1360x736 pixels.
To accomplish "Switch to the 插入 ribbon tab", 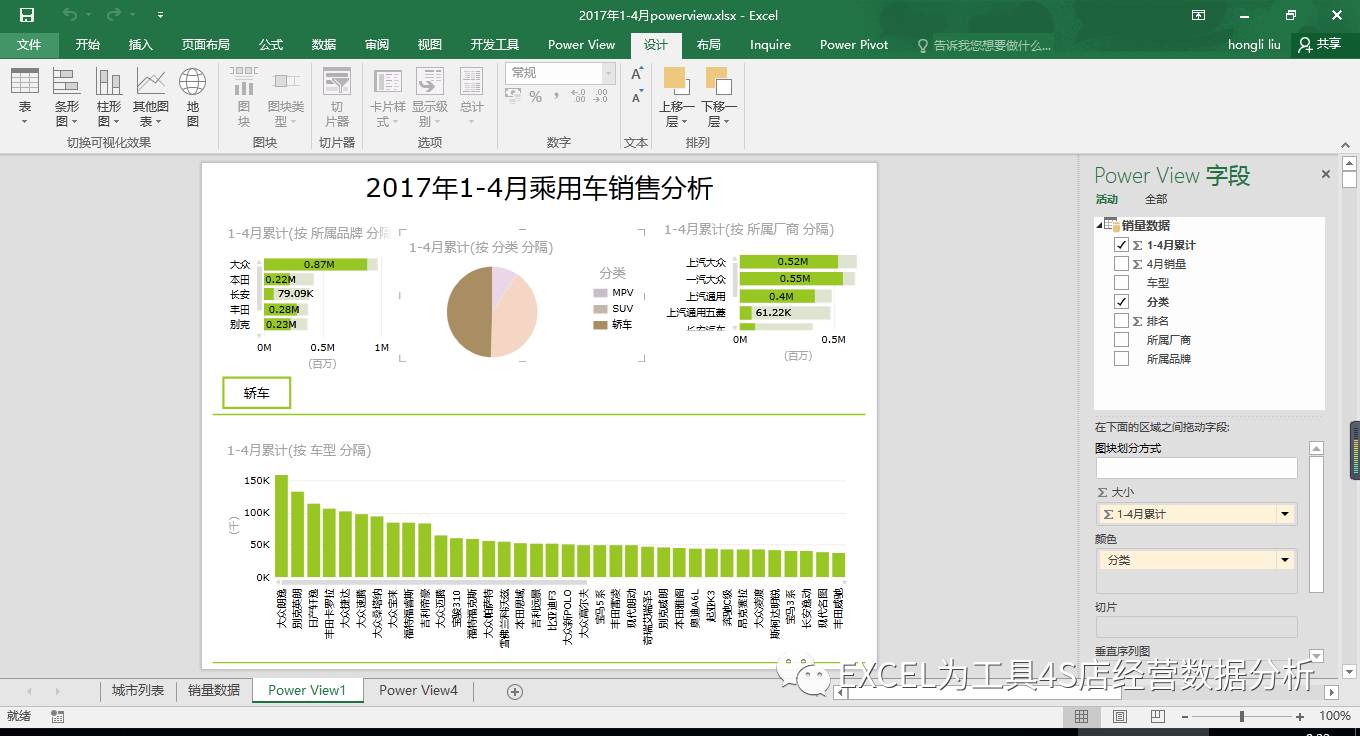I will [141, 45].
